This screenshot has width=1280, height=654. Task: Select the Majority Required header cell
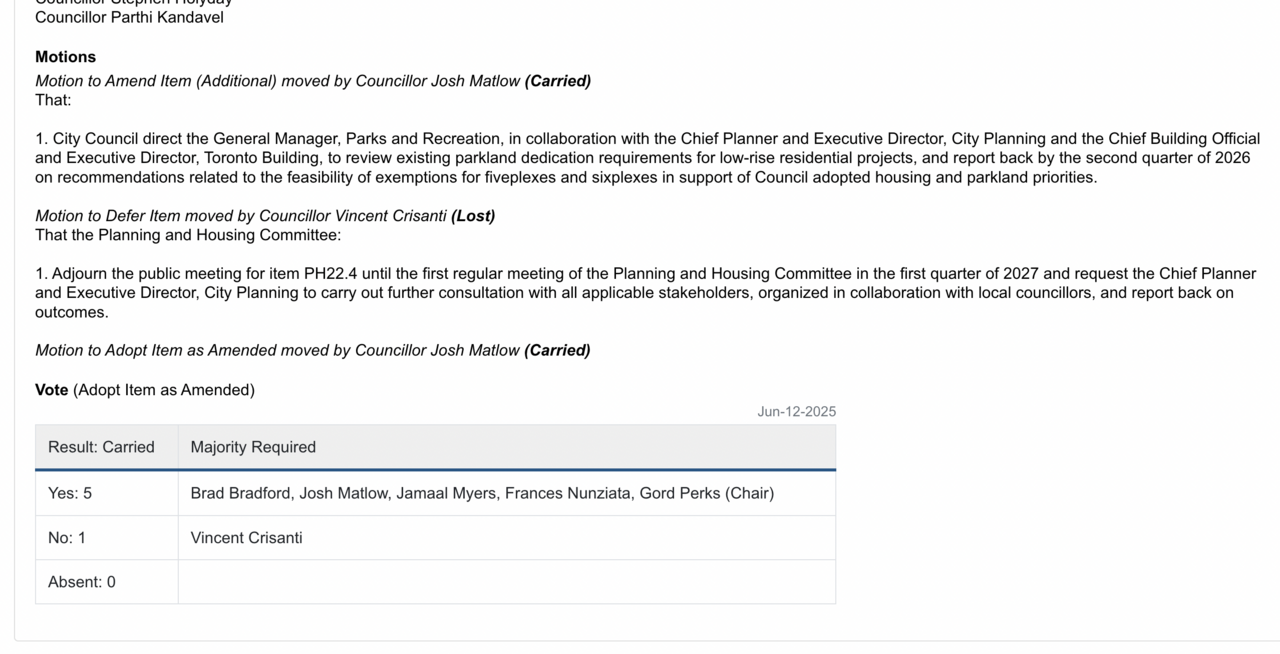[253, 447]
